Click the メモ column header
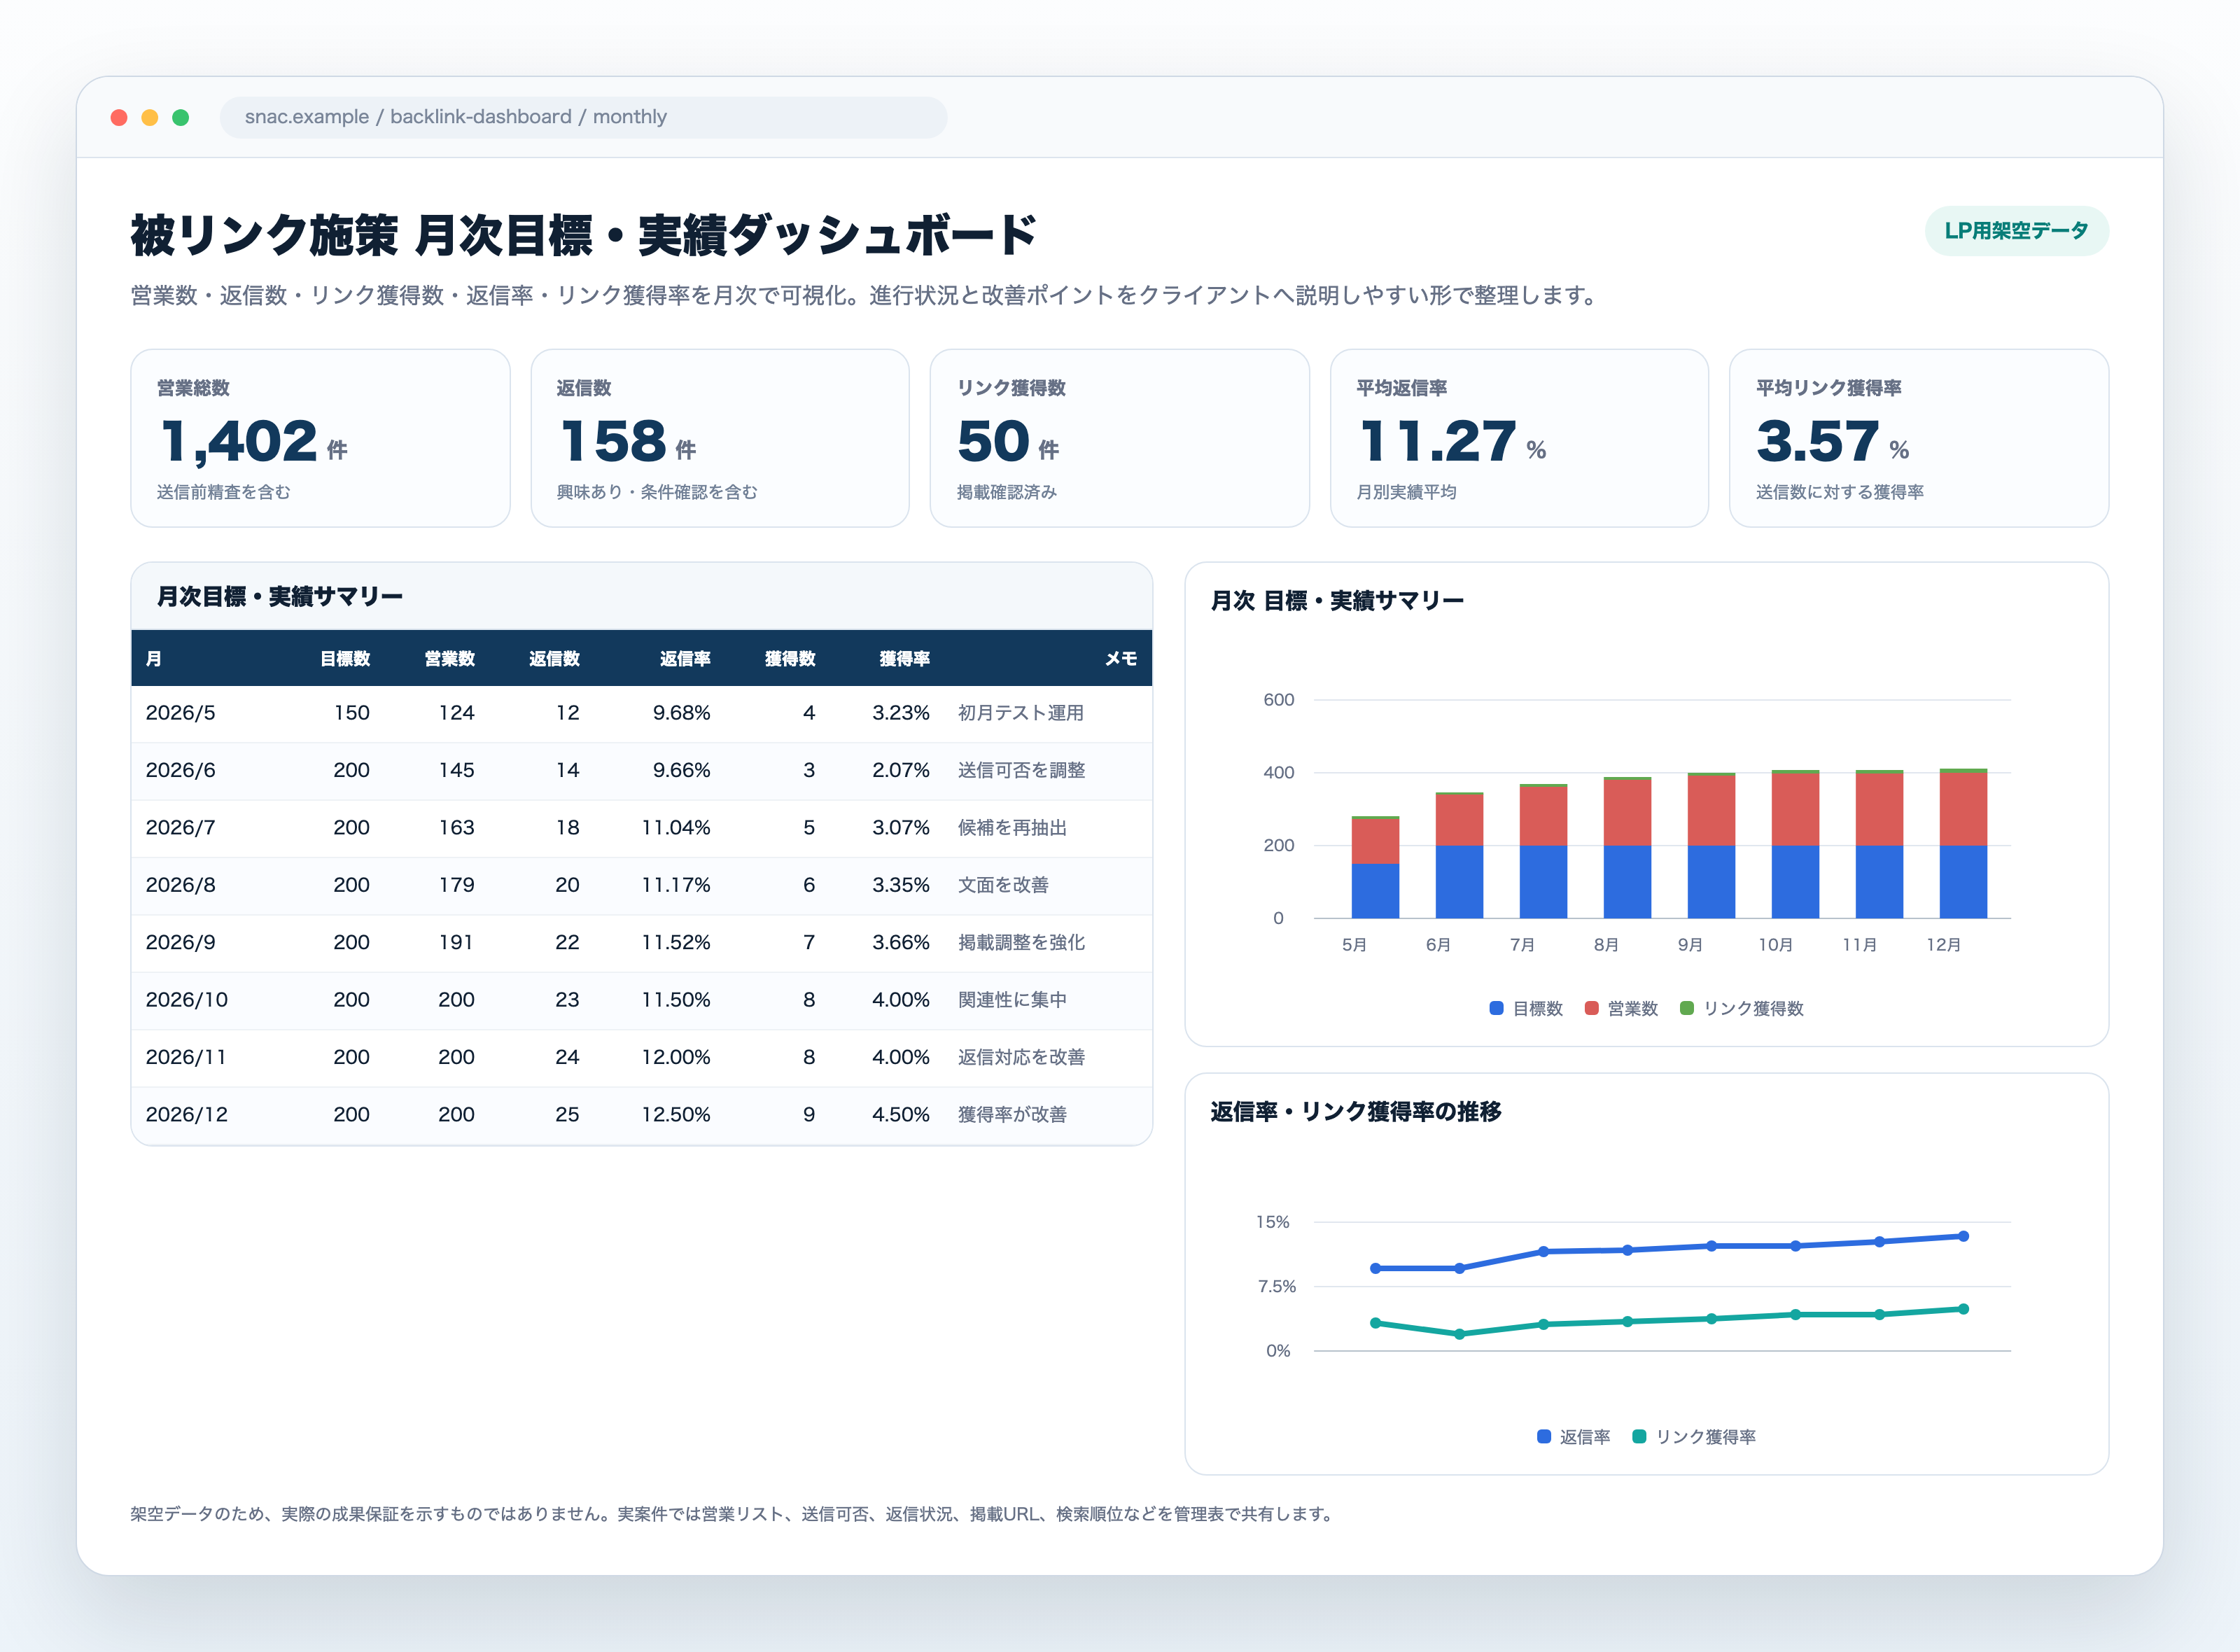Viewport: 2240px width, 1652px height. (x=1120, y=658)
